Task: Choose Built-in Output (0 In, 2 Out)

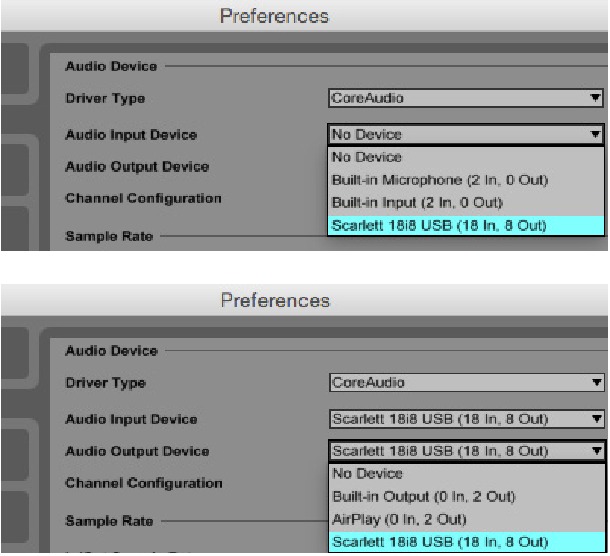Action: click(466, 496)
